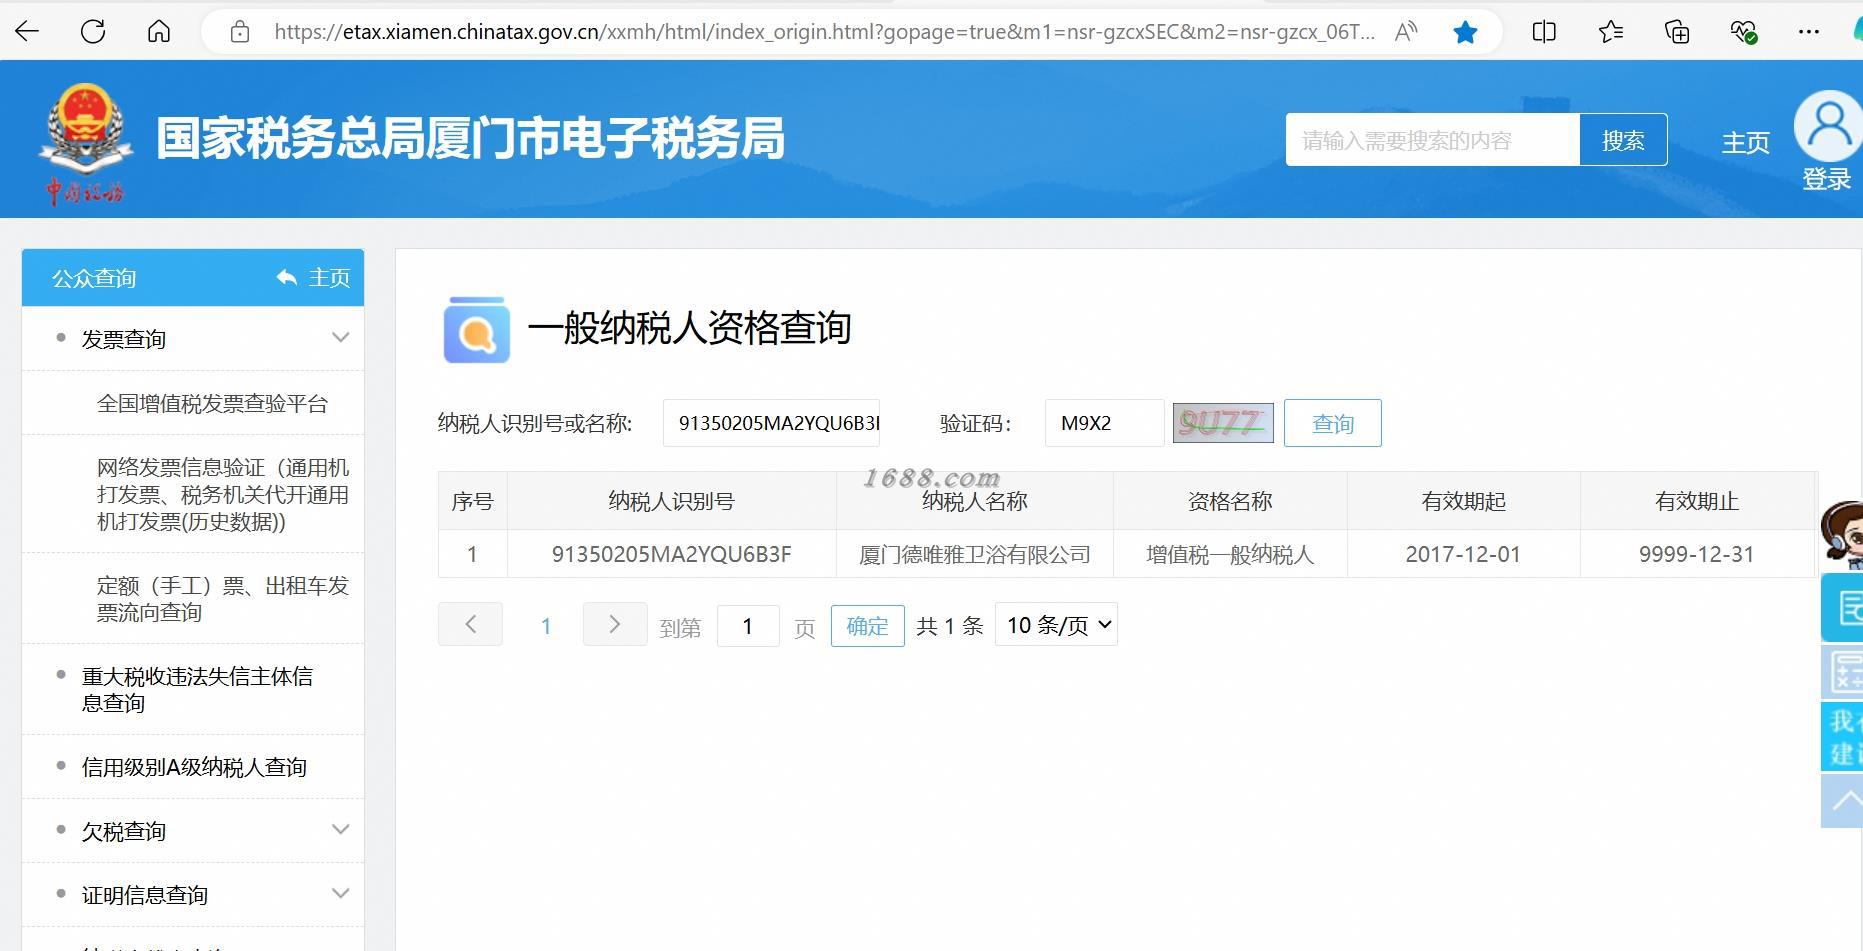Image resolution: width=1863 pixels, height=951 pixels.
Task: Click the 纳税人识别号 column header
Action: coord(671,501)
